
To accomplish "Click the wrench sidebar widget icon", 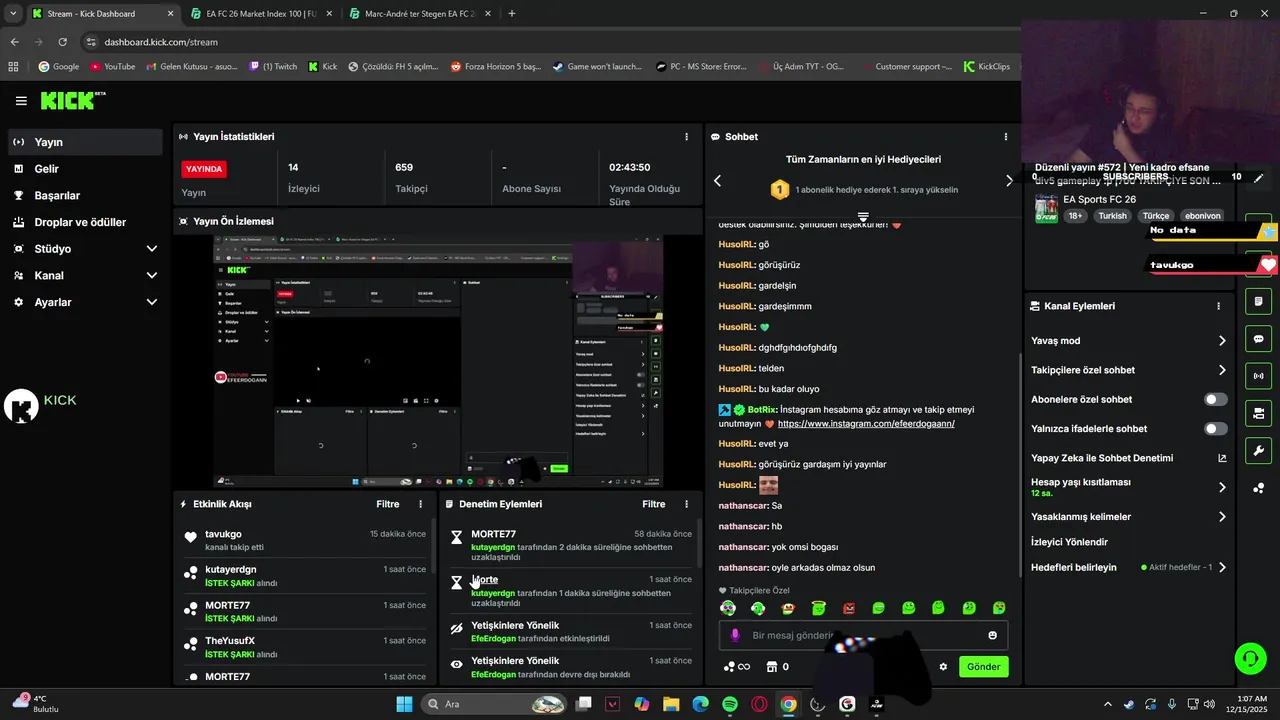I will 1258,450.
